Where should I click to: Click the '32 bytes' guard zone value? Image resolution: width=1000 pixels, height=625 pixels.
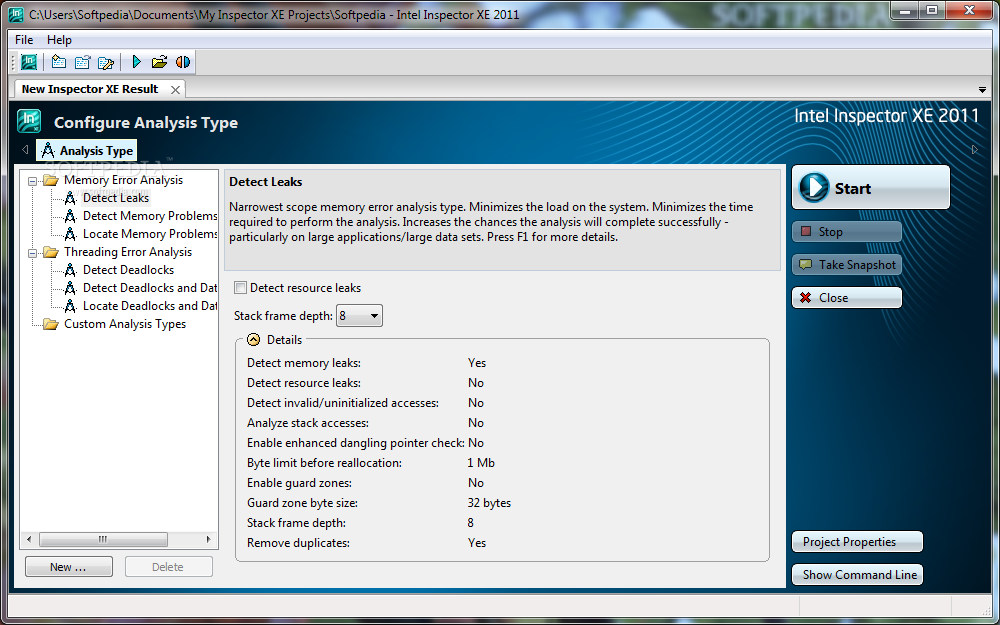489,503
